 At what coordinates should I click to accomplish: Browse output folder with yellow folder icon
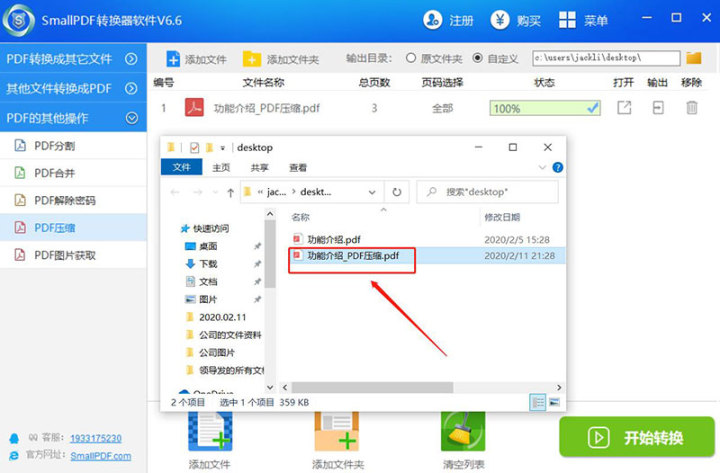point(694,58)
